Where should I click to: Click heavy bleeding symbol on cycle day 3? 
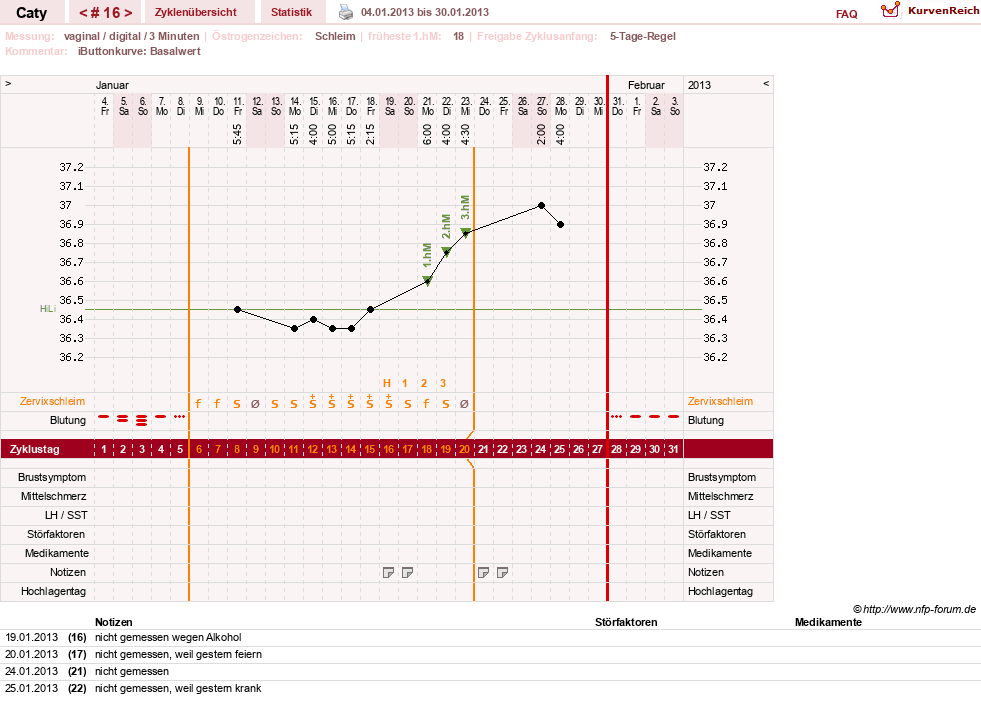(142, 420)
